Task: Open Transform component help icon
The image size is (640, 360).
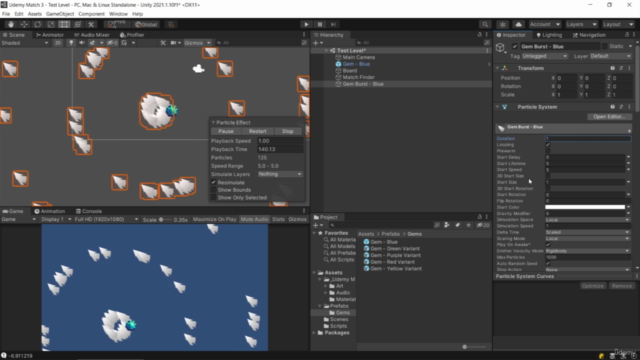Action: tap(612, 68)
